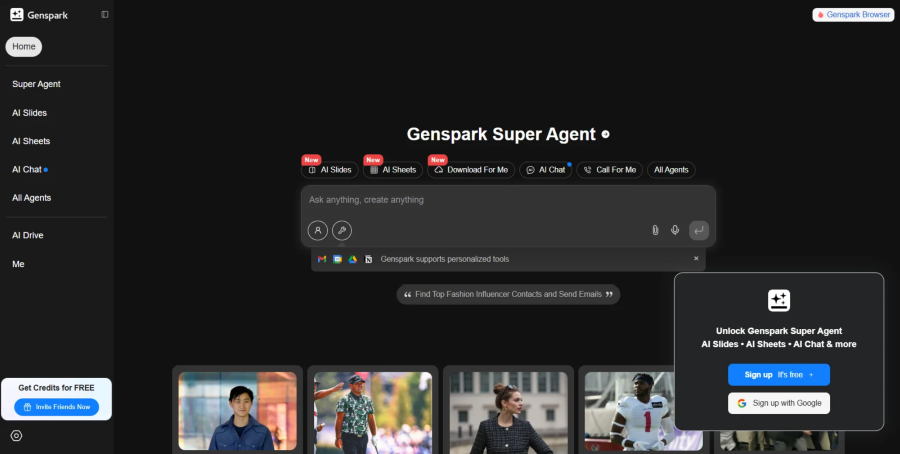
Task: Click the 'Get Credits for FREE' text
Action: [x=56, y=387]
